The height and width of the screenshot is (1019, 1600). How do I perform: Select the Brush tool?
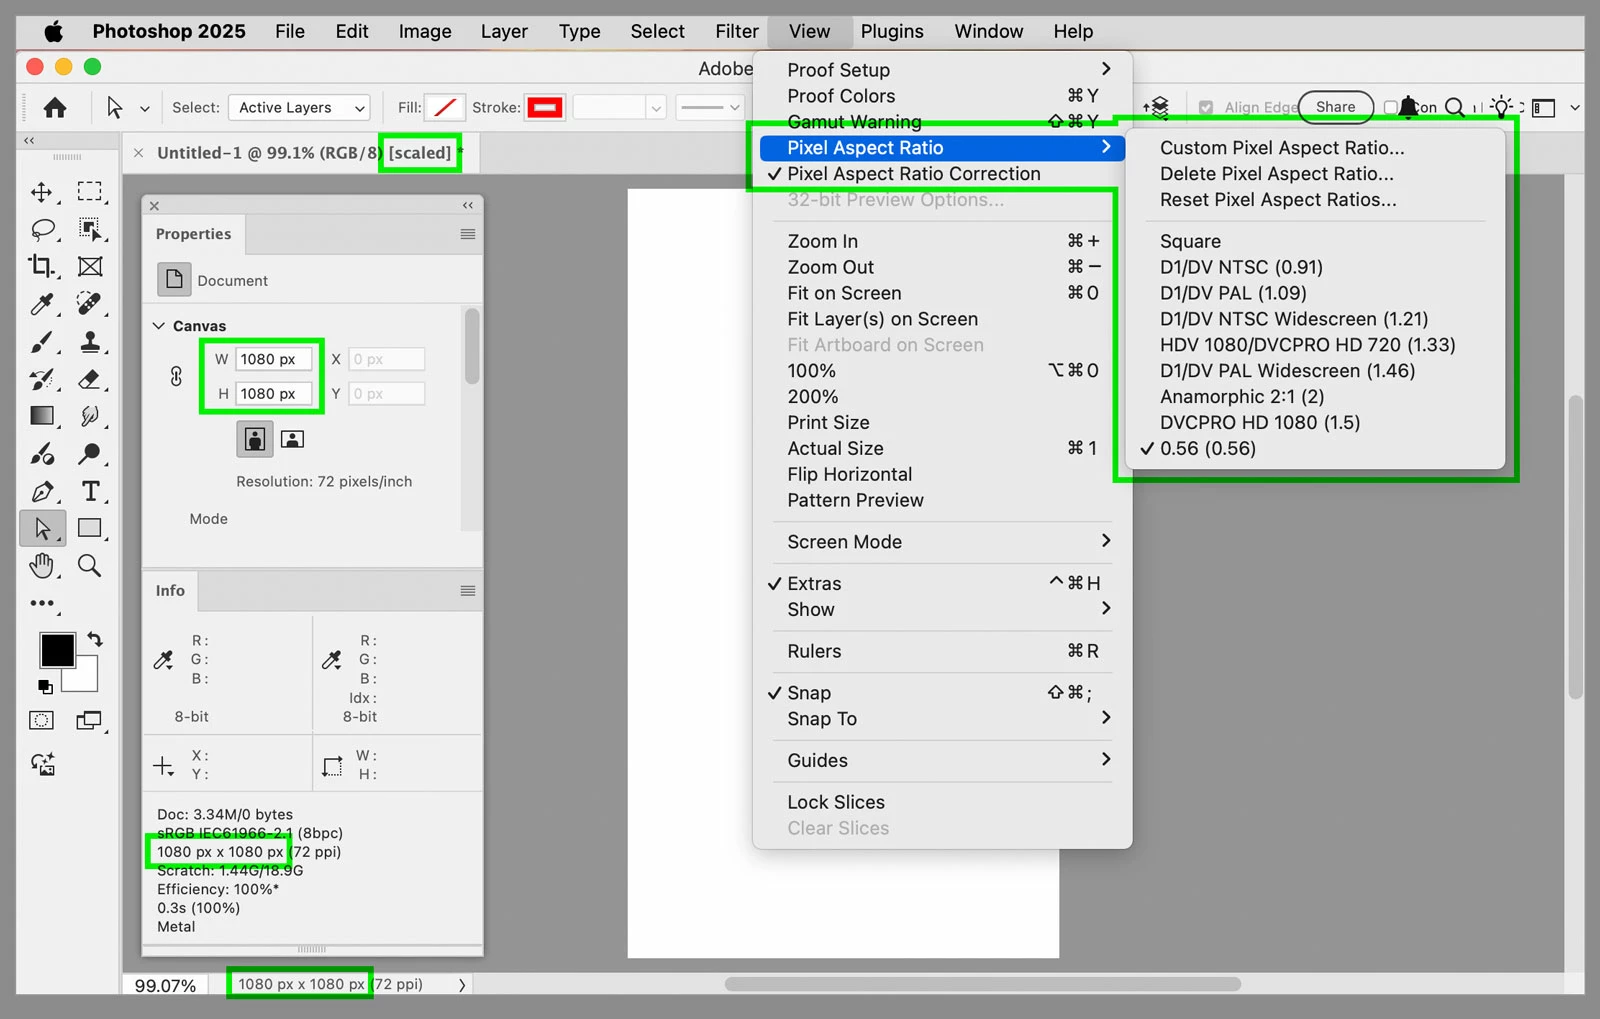pos(42,342)
